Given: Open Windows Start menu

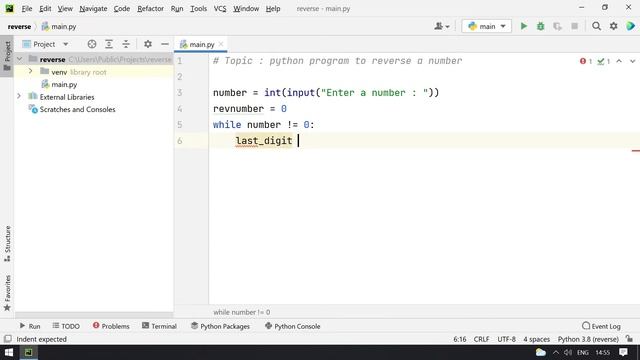Looking at the screenshot, I should coord(9,352).
